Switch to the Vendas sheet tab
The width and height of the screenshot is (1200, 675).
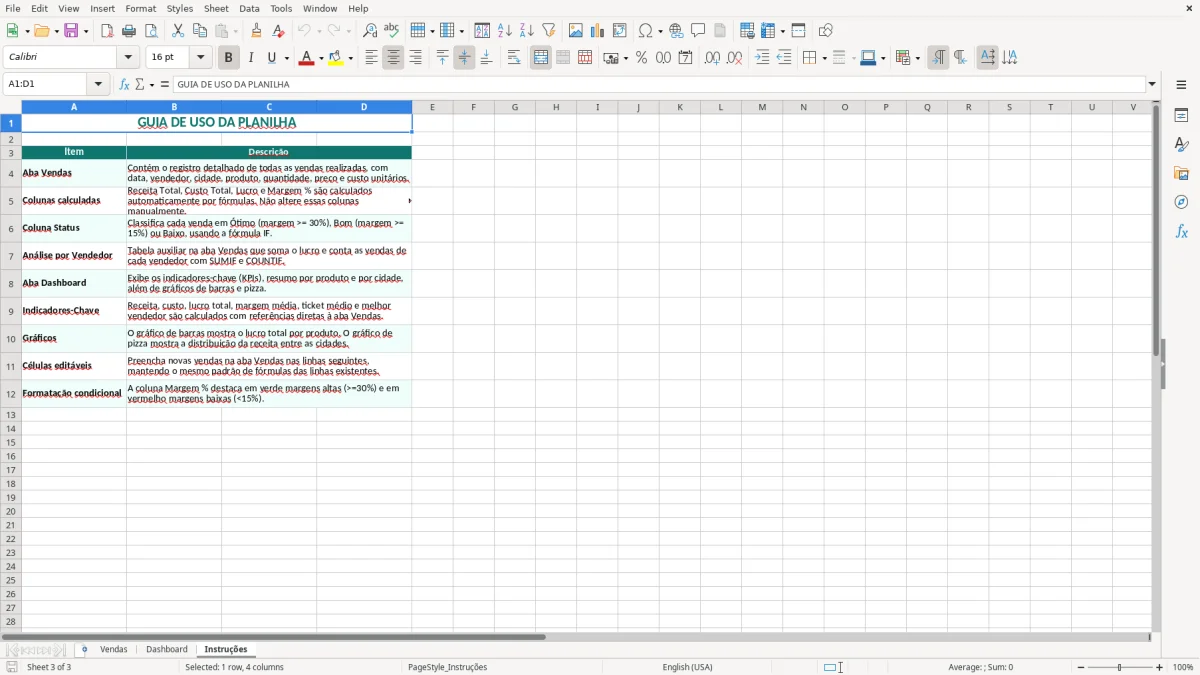(x=114, y=649)
